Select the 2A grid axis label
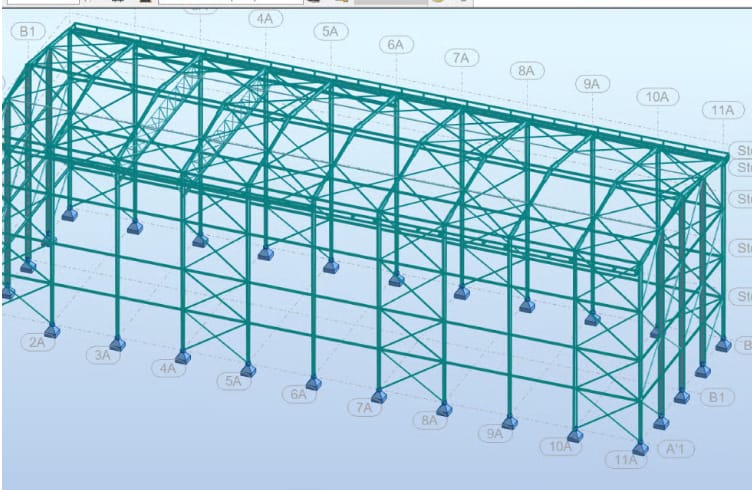 tap(37, 343)
